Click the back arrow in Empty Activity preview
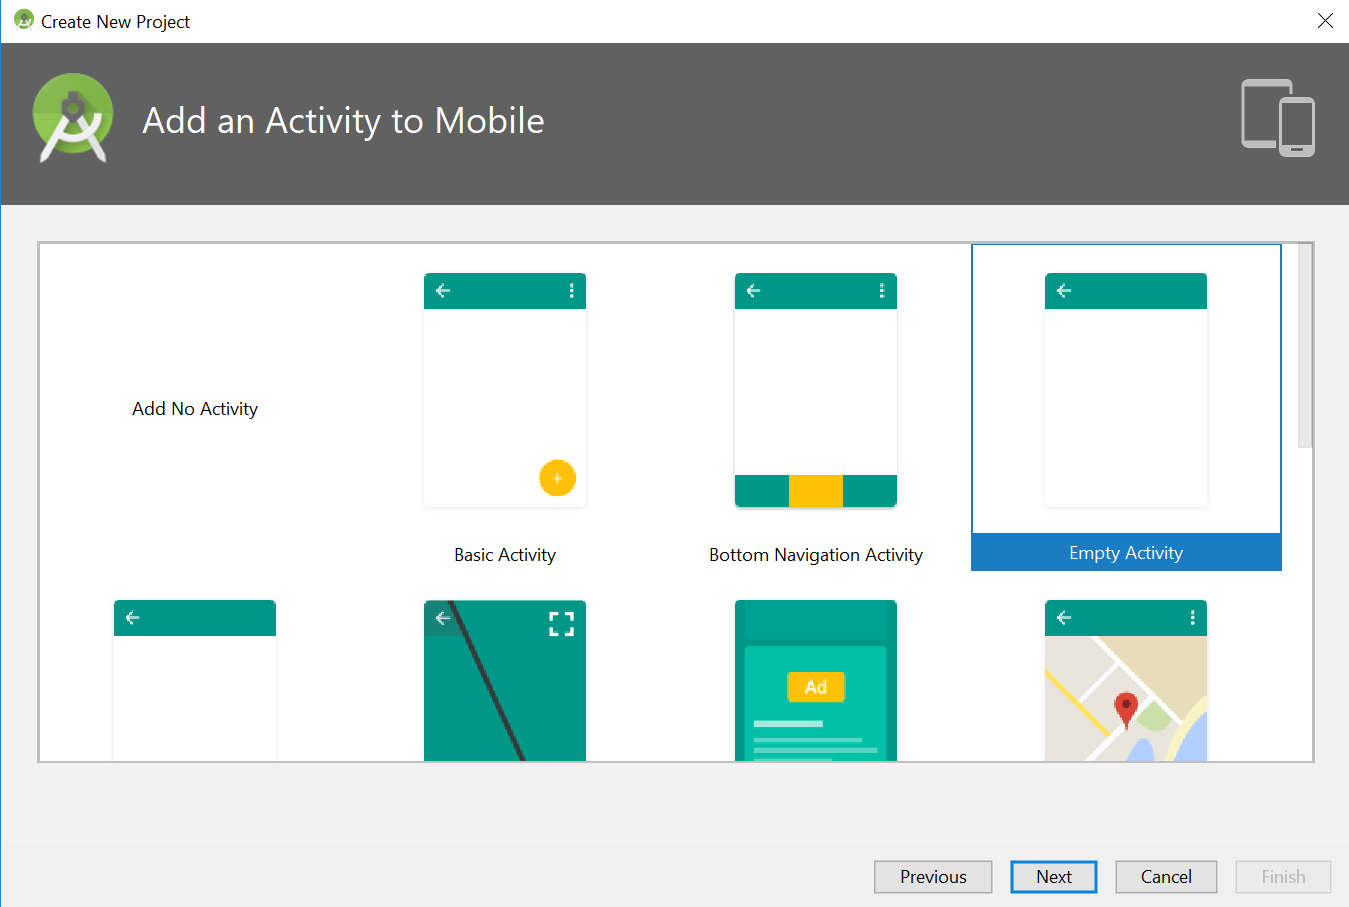This screenshot has width=1349, height=907. (x=1064, y=291)
